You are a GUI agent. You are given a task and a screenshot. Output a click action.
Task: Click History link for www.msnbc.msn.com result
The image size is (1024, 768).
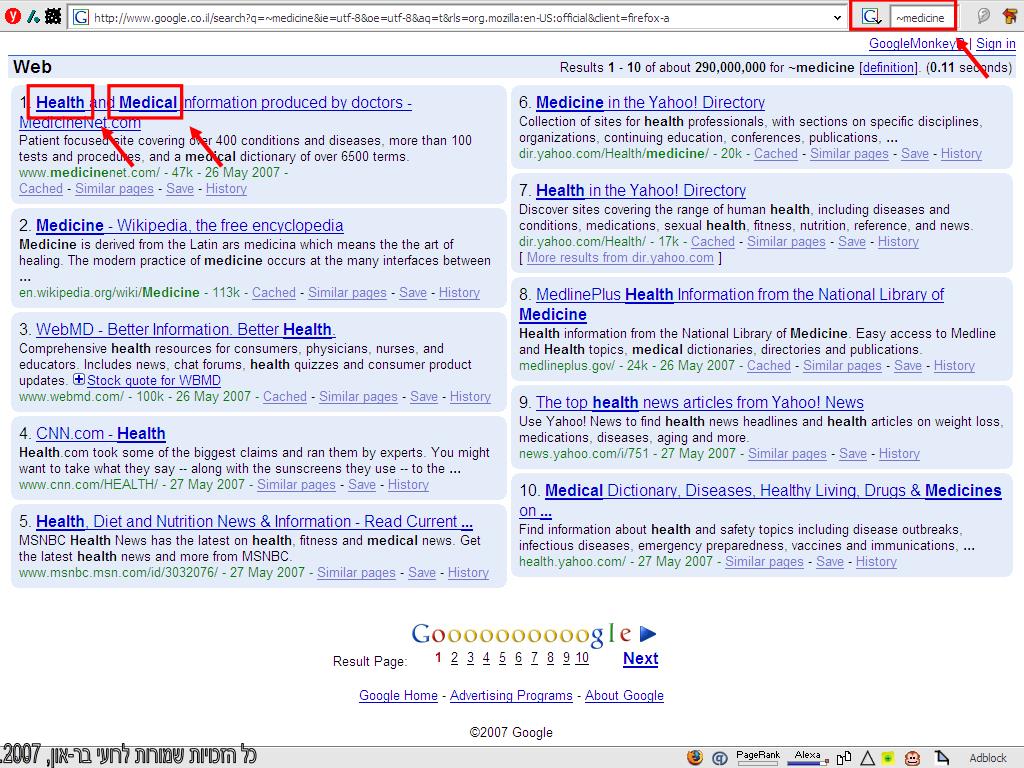coord(468,573)
